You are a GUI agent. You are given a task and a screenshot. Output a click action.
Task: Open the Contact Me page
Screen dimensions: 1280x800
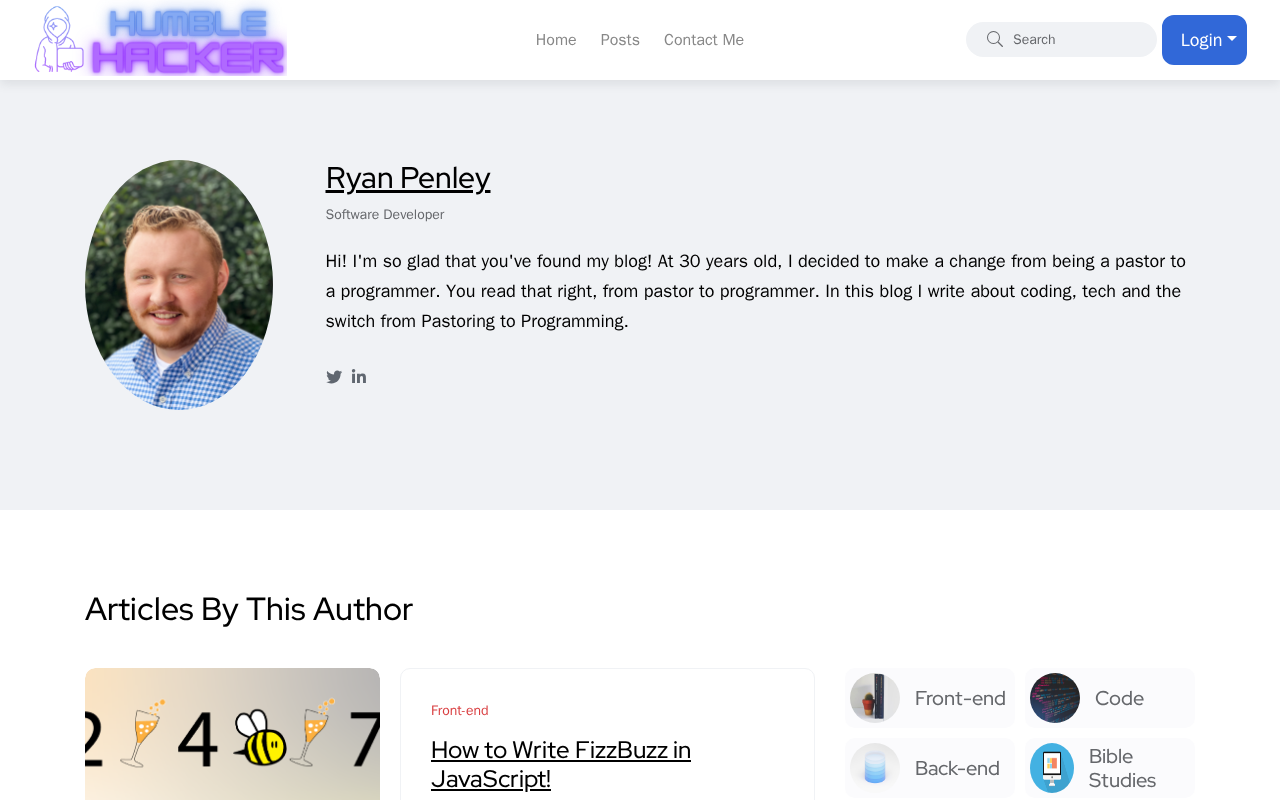point(704,40)
